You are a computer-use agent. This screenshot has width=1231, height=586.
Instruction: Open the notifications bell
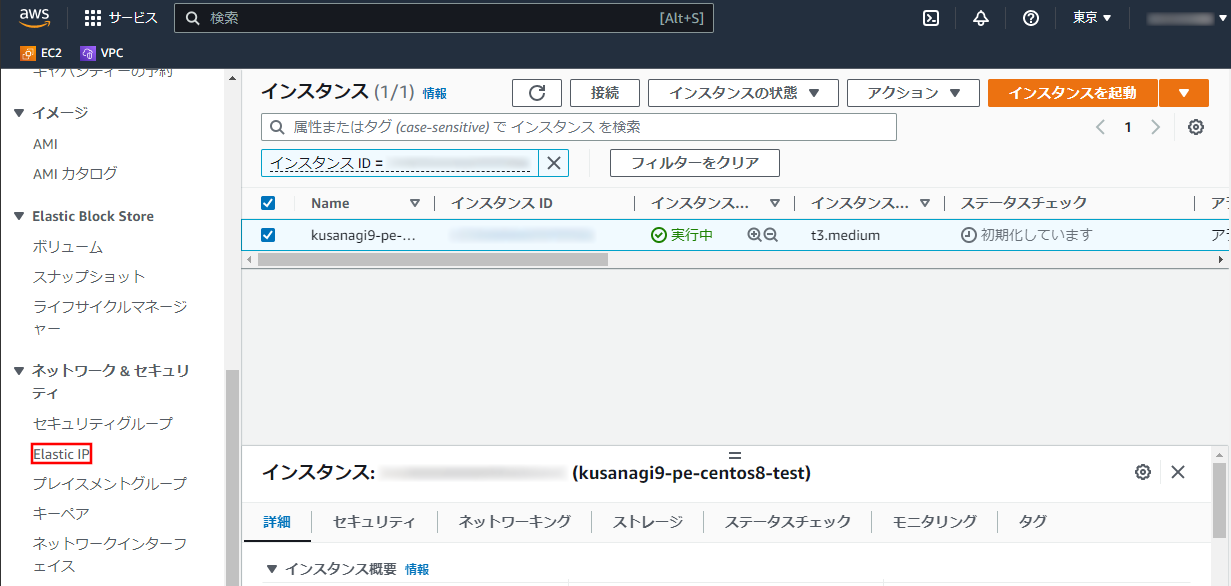(x=981, y=18)
